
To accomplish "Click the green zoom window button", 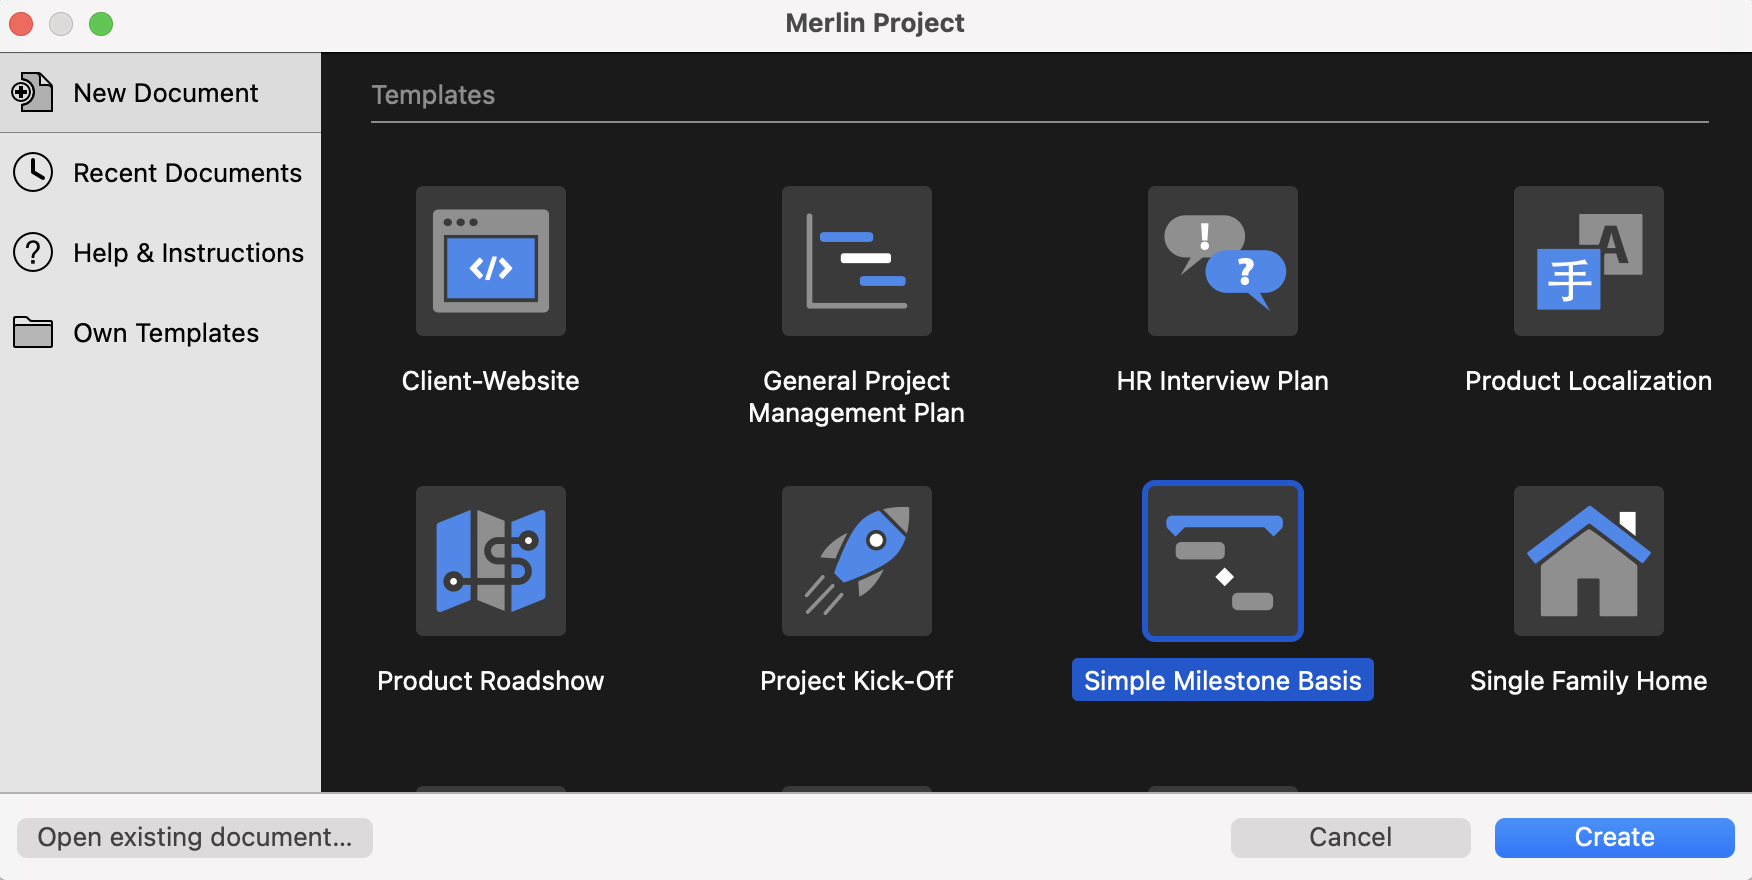I will point(101,24).
